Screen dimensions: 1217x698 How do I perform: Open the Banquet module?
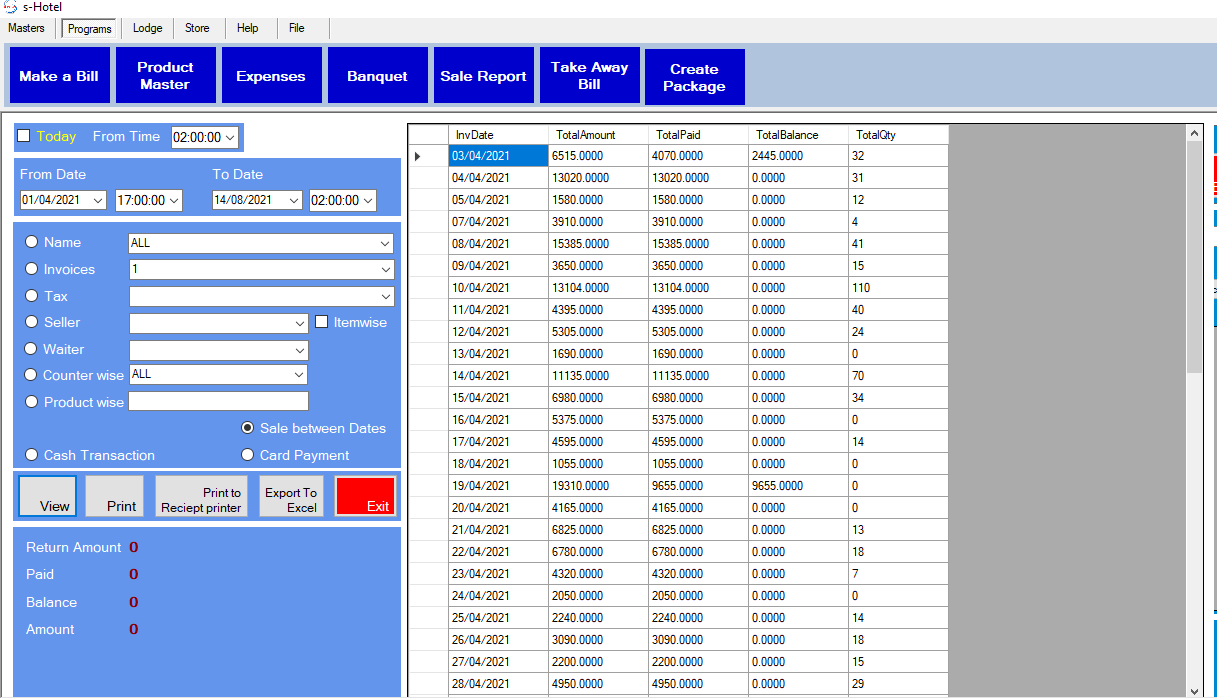point(377,76)
